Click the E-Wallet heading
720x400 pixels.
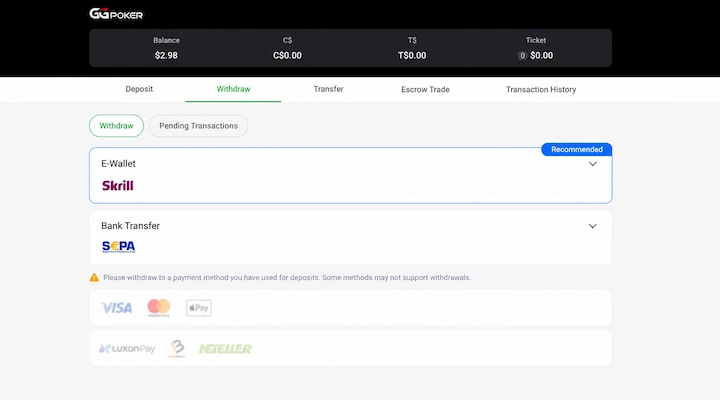tap(118, 163)
